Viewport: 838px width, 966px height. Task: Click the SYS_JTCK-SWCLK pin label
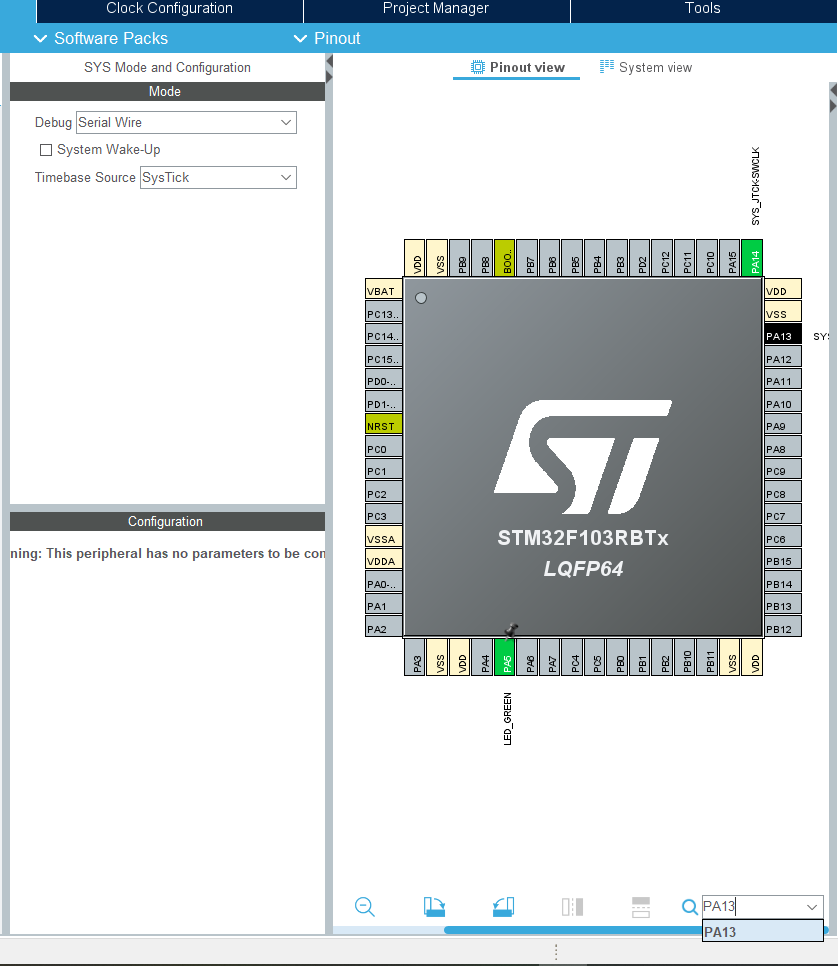(755, 186)
